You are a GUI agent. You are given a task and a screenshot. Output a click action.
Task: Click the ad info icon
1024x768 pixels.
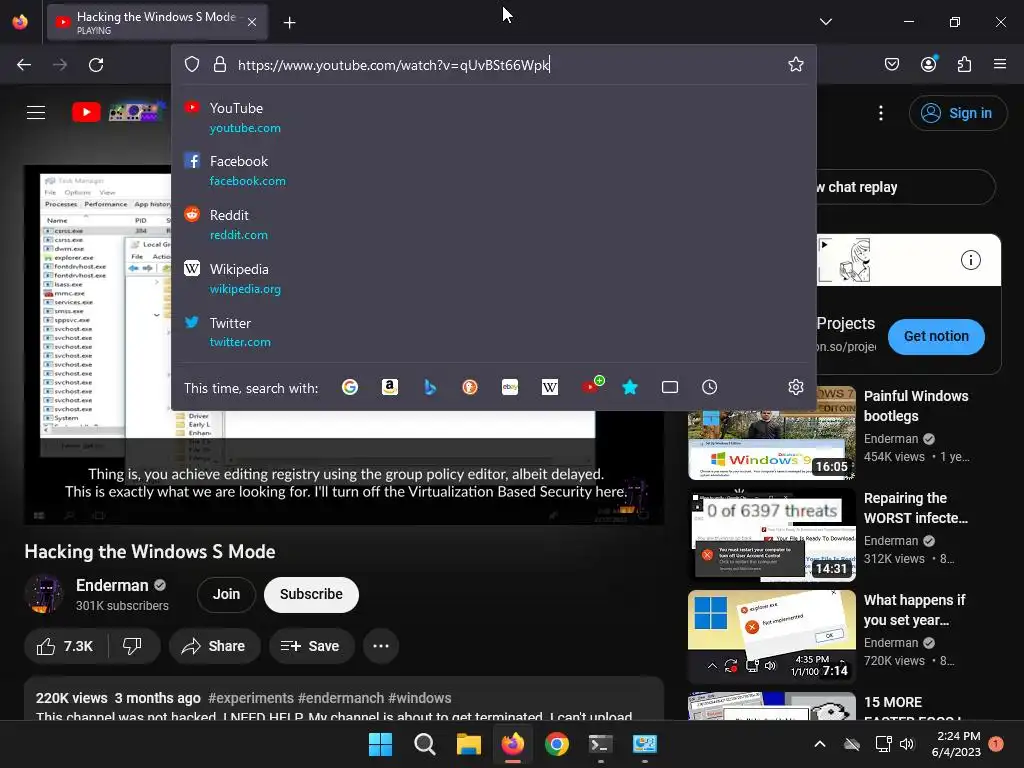970,261
